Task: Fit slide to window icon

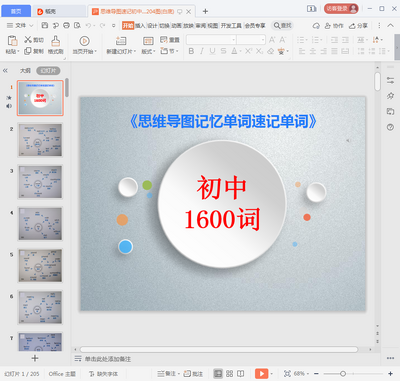Action: click(x=287, y=374)
